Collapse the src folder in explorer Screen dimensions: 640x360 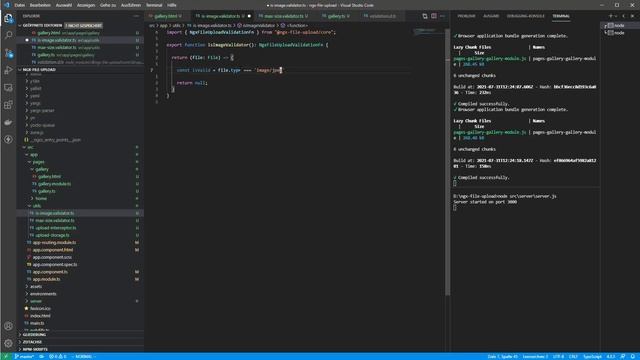click(x=31, y=147)
